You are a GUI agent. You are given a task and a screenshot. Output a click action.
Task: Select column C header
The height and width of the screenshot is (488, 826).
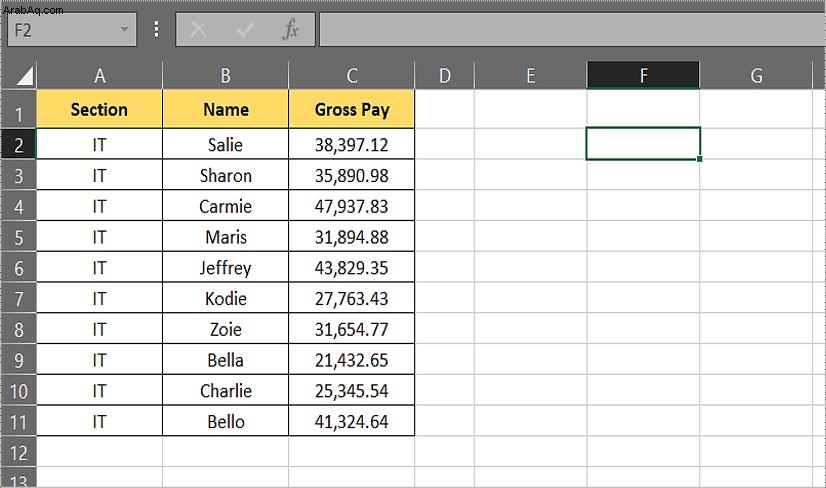pyautogui.click(x=351, y=75)
